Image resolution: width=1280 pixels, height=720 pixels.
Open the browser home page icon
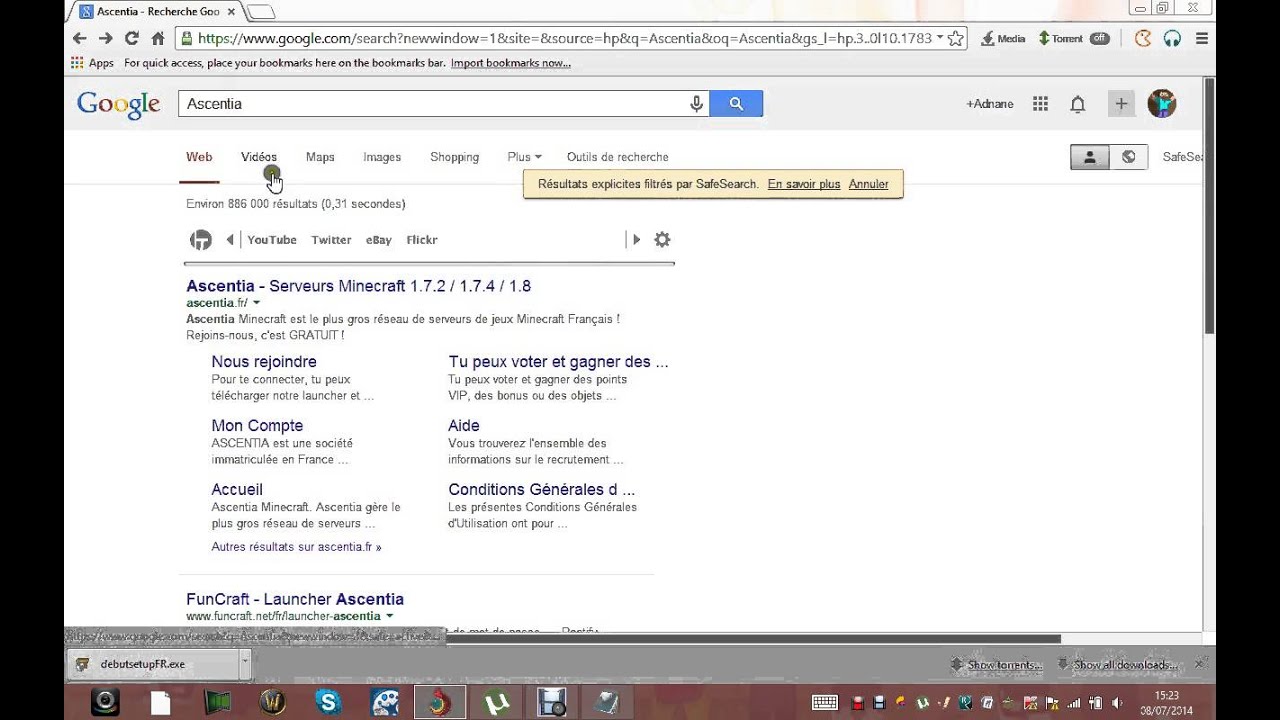tap(157, 38)
